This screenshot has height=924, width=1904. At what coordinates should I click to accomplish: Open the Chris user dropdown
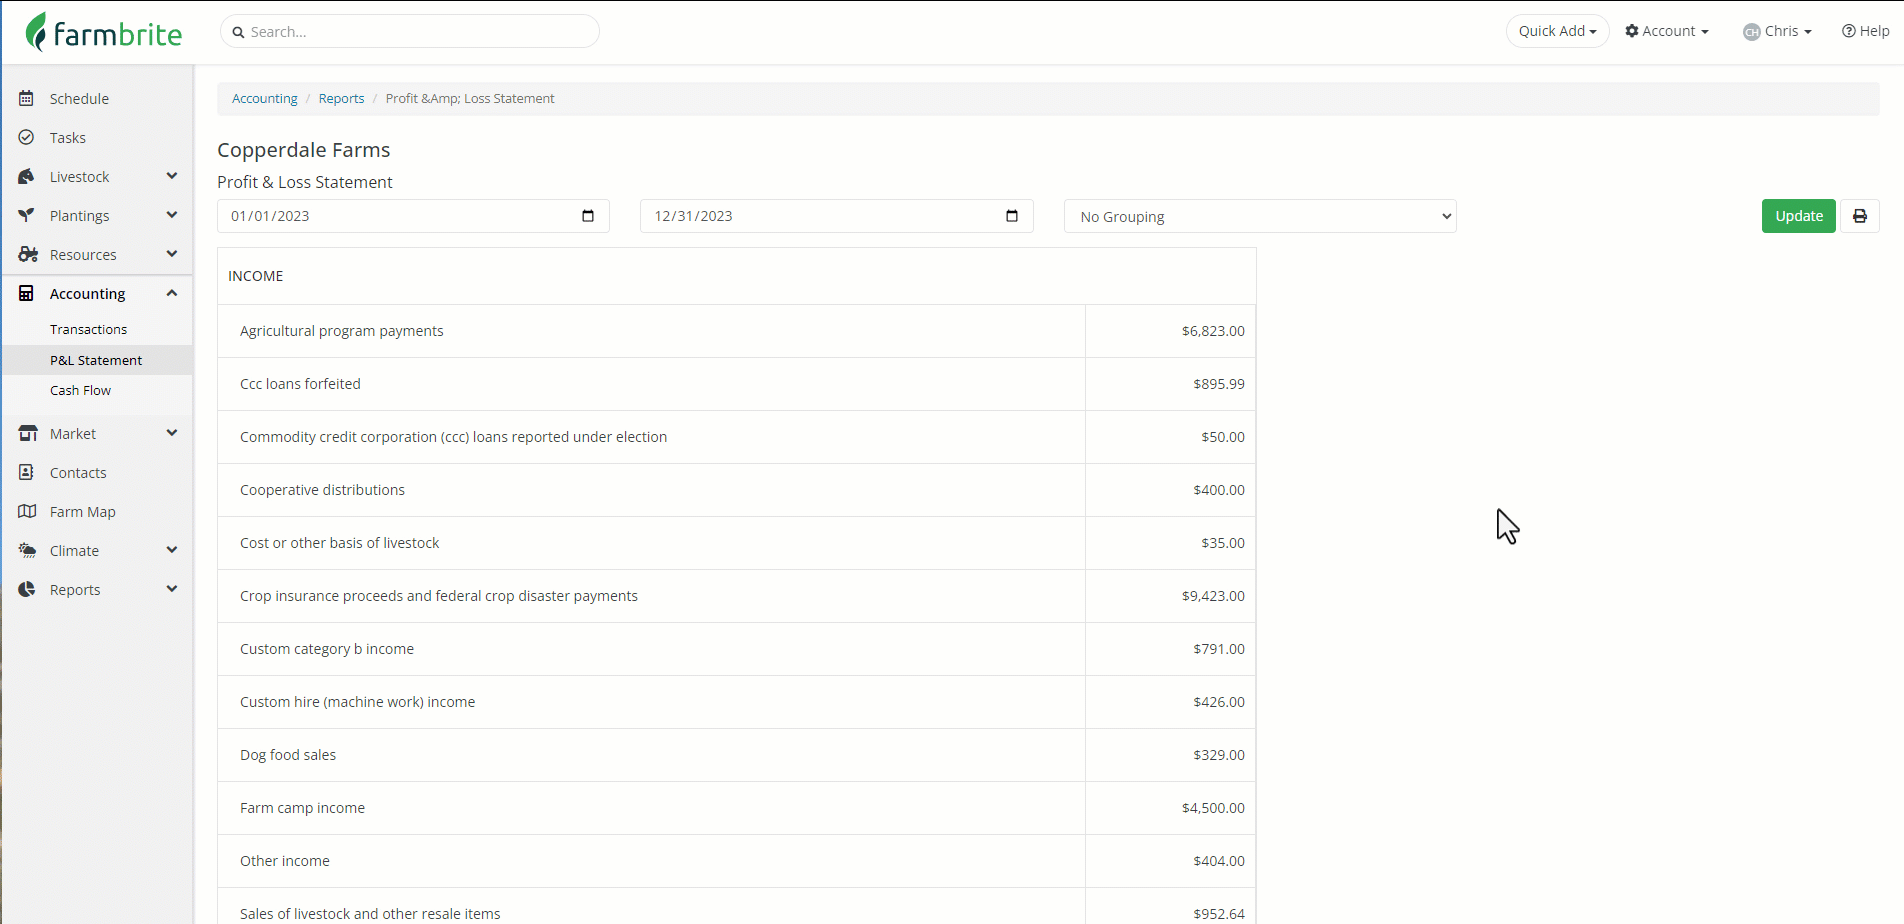(1778, 31)
